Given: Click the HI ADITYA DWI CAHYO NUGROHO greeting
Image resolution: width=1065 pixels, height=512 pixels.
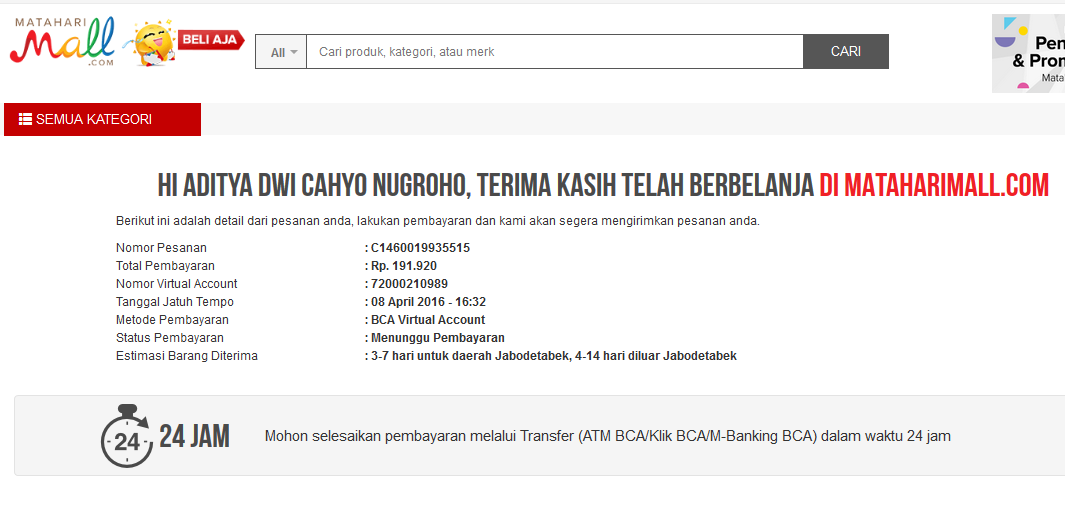Looking at the screenshot, I should [314, 185].
